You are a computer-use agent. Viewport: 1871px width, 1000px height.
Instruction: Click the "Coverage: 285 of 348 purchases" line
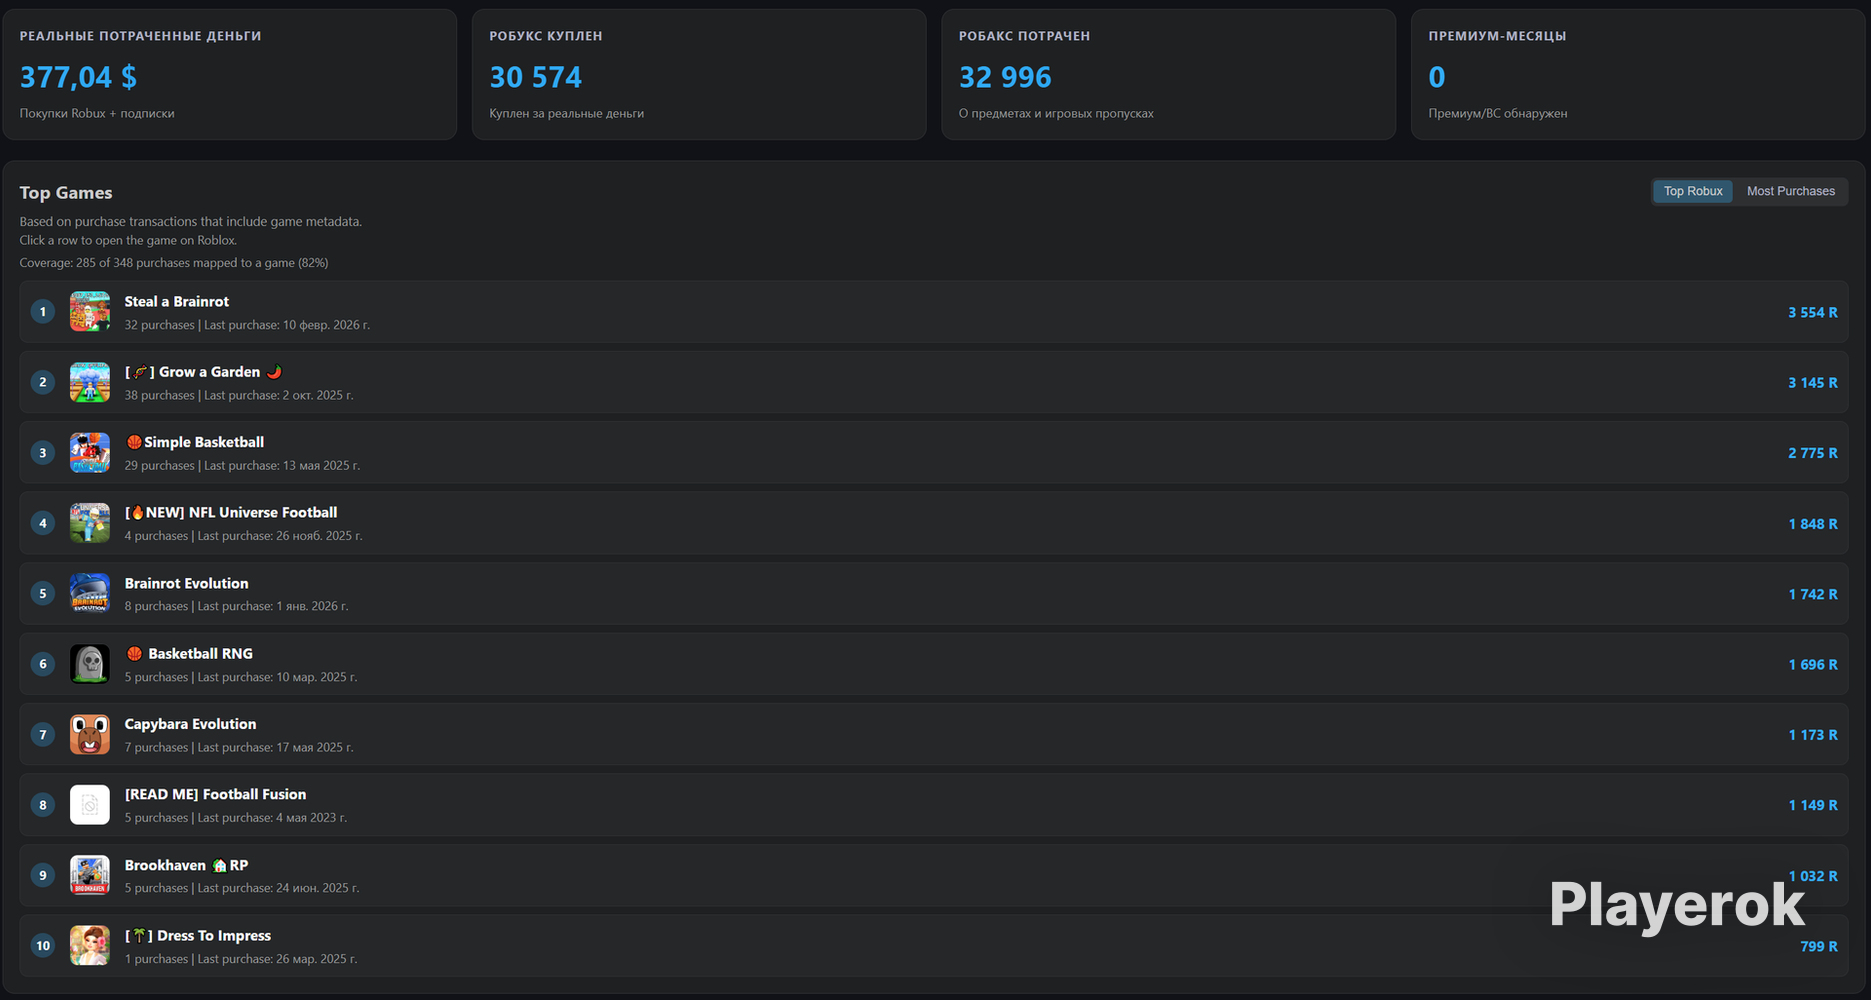click(174, 263)
